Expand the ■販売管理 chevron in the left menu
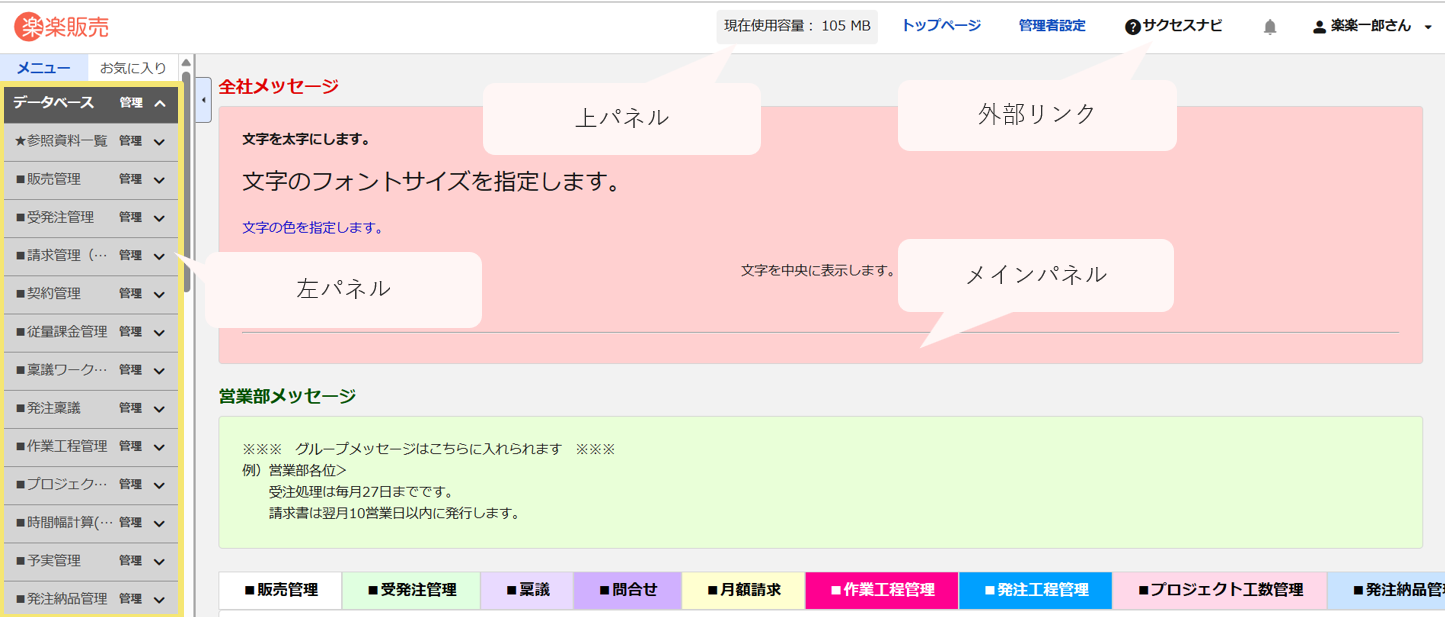Image resolution: width=1445 pixels, height=617 pixels. [x=160, y=180]
